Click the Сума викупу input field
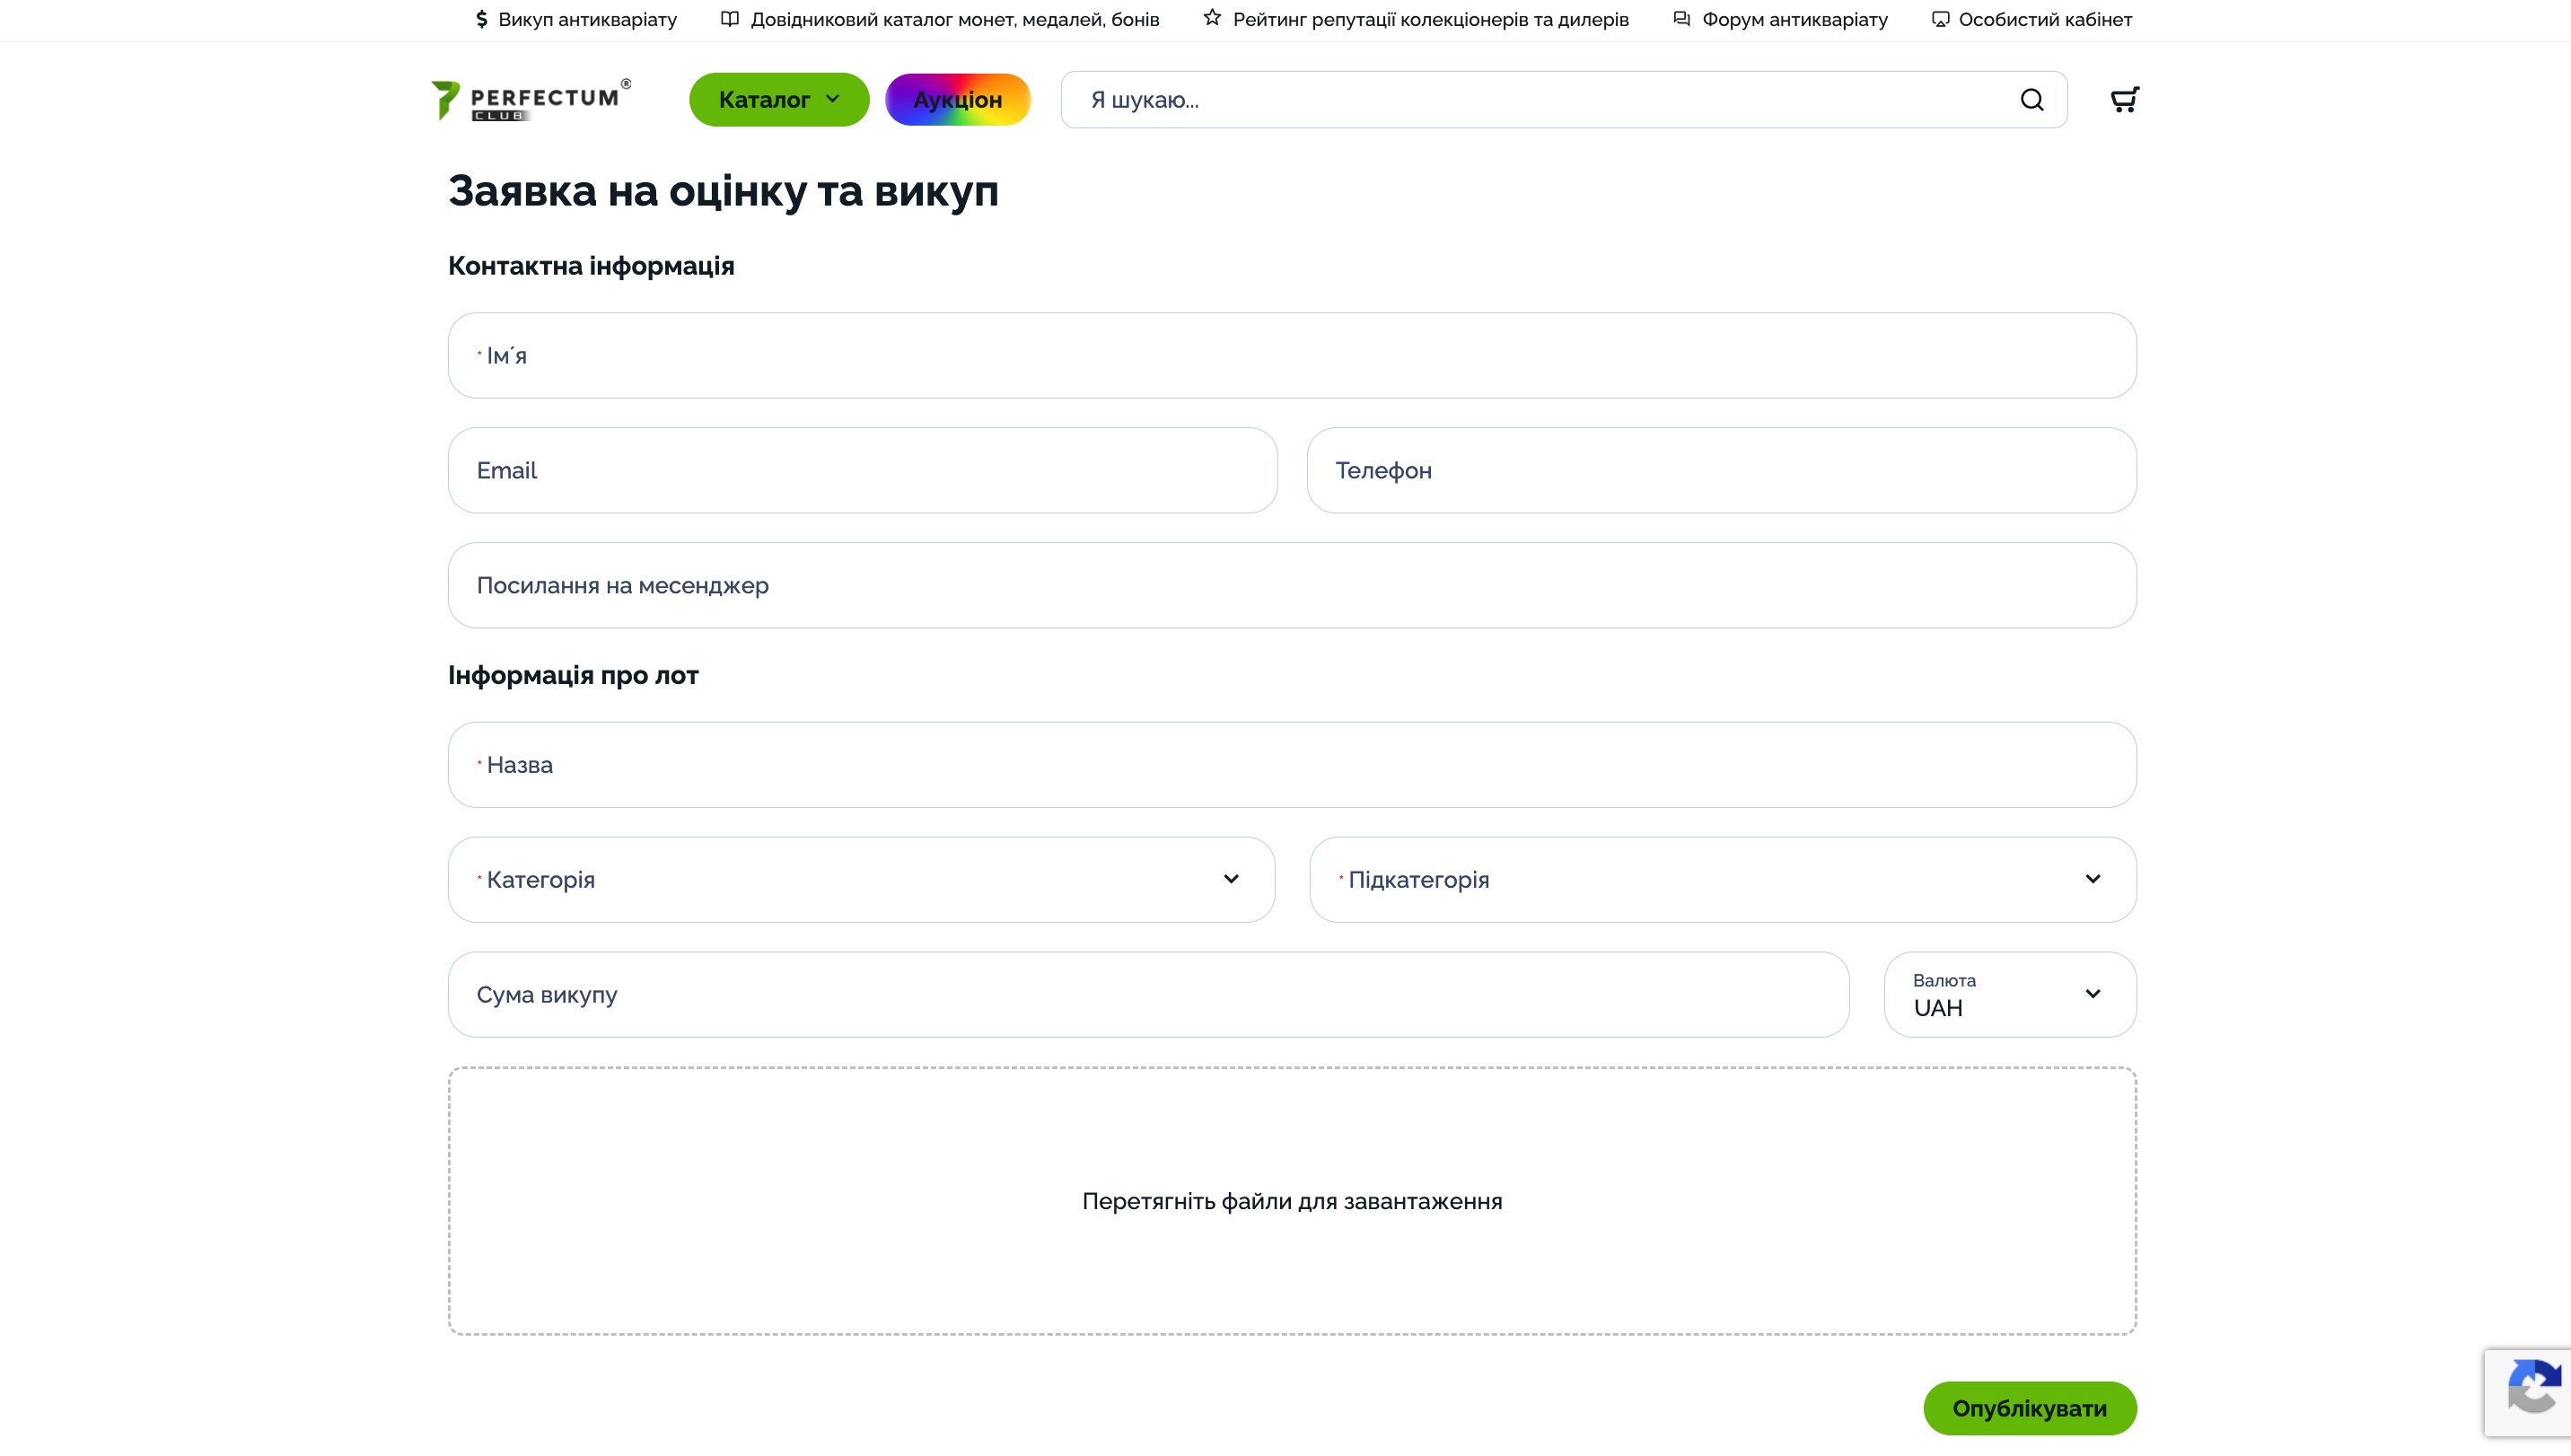This screenshot has height=1456, width=2571. (1148, 995)
